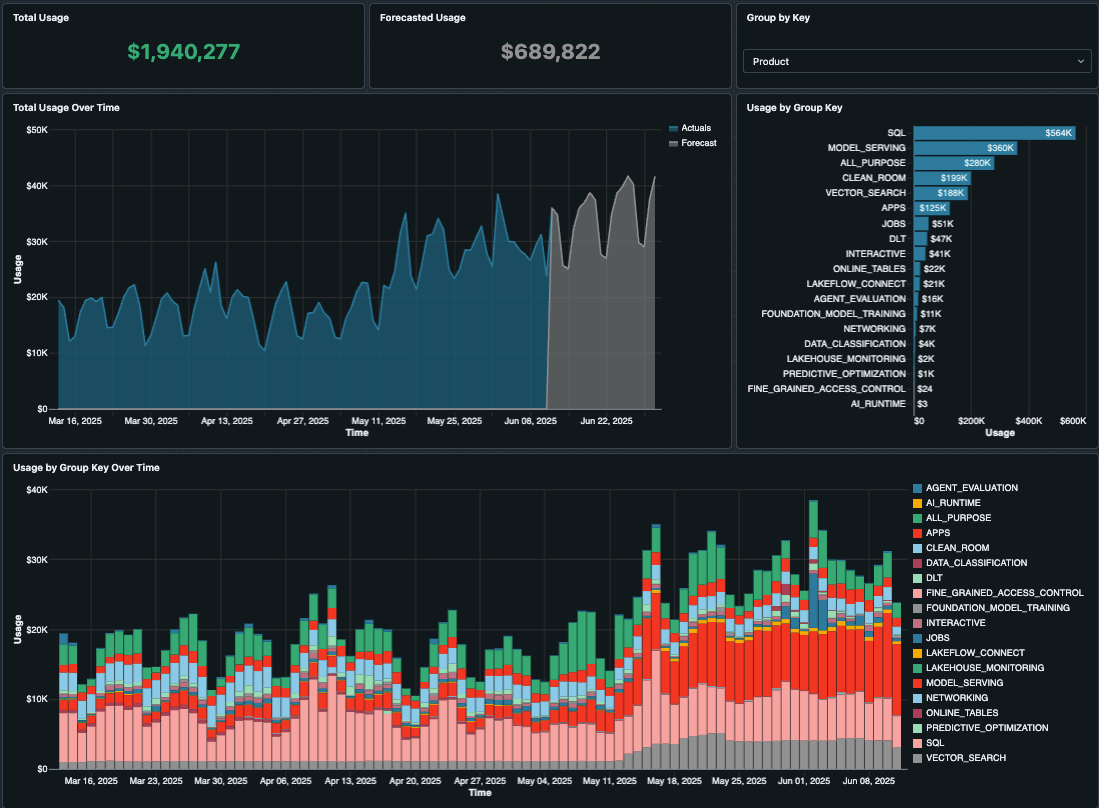Image resolution: width=1099 pixels, height=808 pixels.
Task: Click the SQL $564K bar
Action: click(994, 133)
